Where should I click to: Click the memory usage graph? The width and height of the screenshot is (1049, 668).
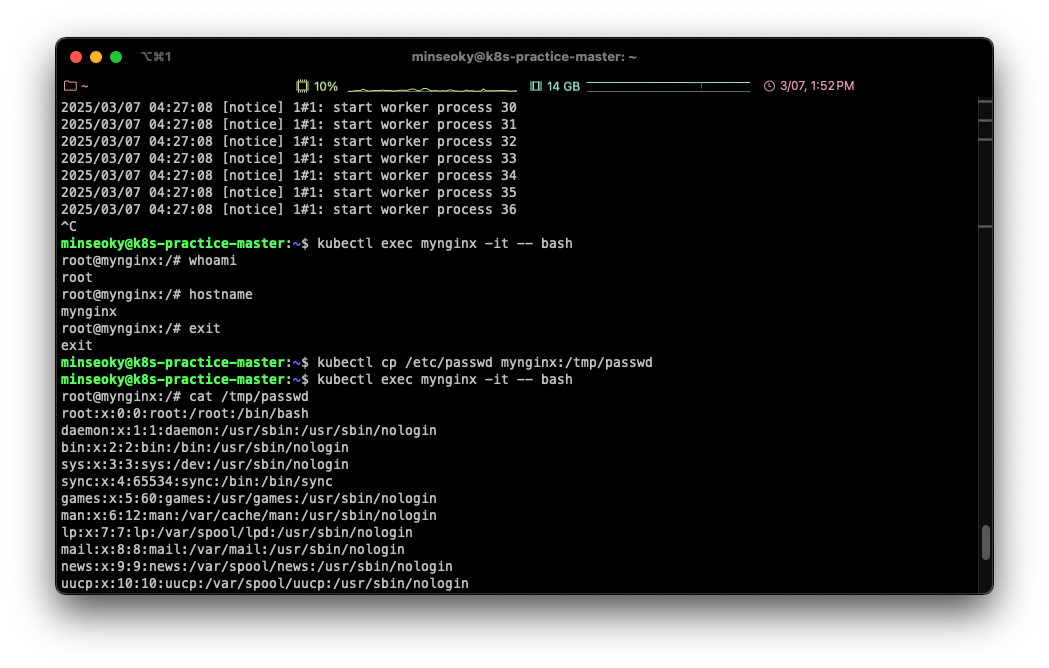coord(668,86)
